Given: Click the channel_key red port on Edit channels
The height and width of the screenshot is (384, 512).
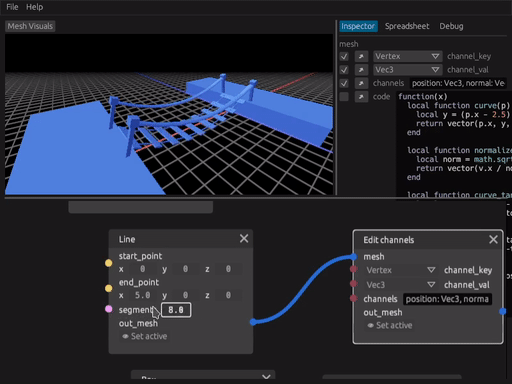Looking at the screenshot, I should [x=354, y=269].
